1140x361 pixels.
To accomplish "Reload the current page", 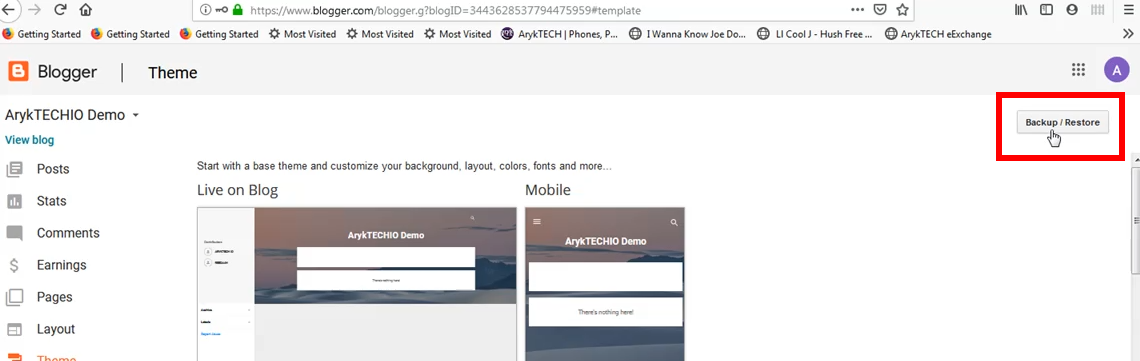I will 60,10.
